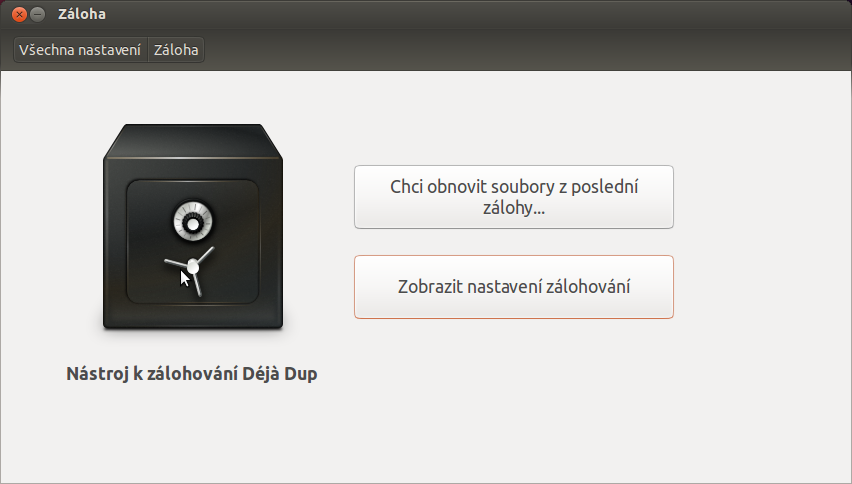The image size is (852, 484).
Task: Go back to Všechna nastavení
Action: tap(80, 50)
